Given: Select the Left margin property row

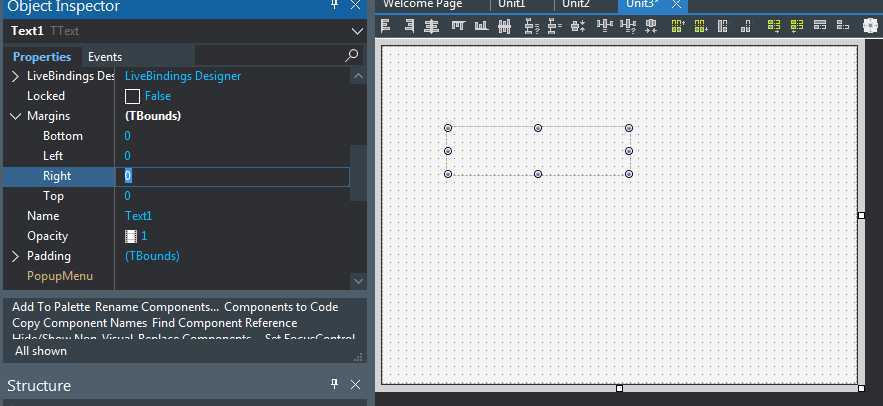Looking at the screenshot, I should (176, 156).
